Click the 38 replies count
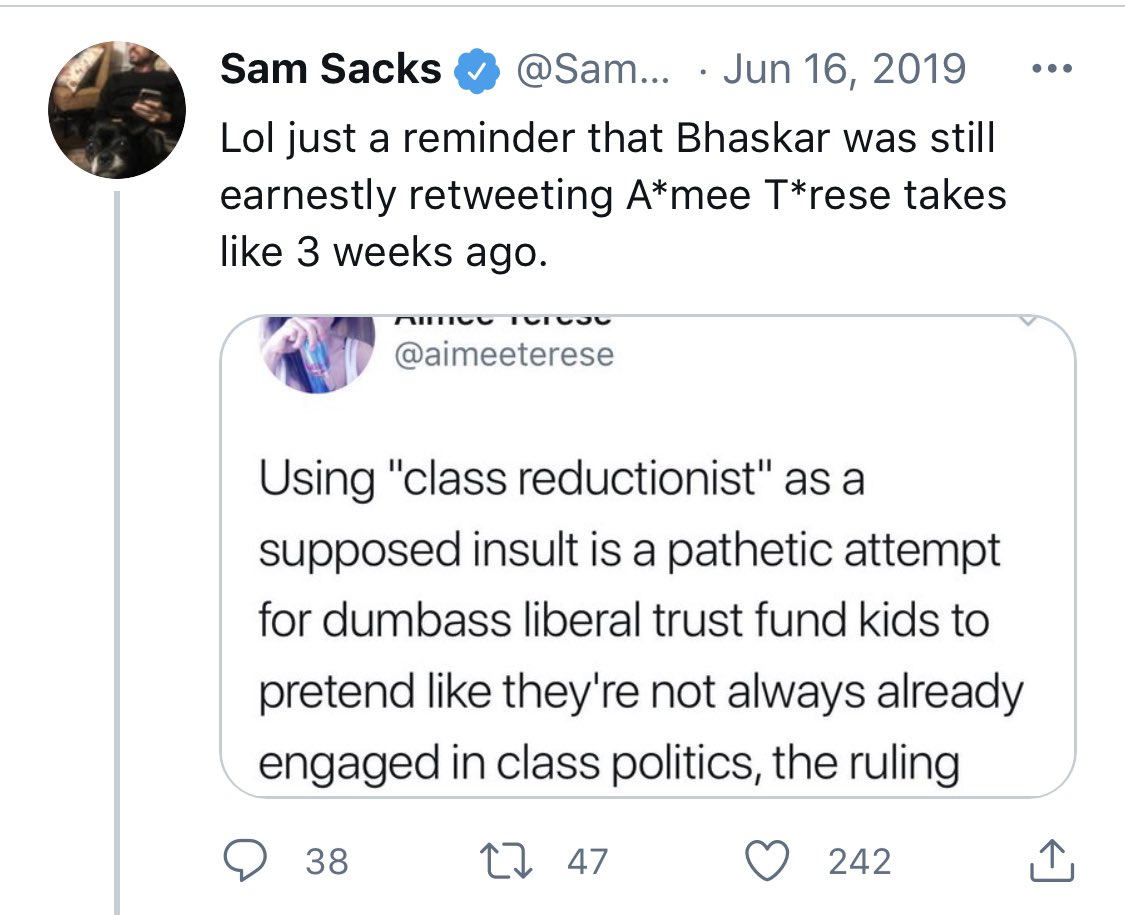The width and height of the screenshot is (1125, 915). [x=327, y=861]
